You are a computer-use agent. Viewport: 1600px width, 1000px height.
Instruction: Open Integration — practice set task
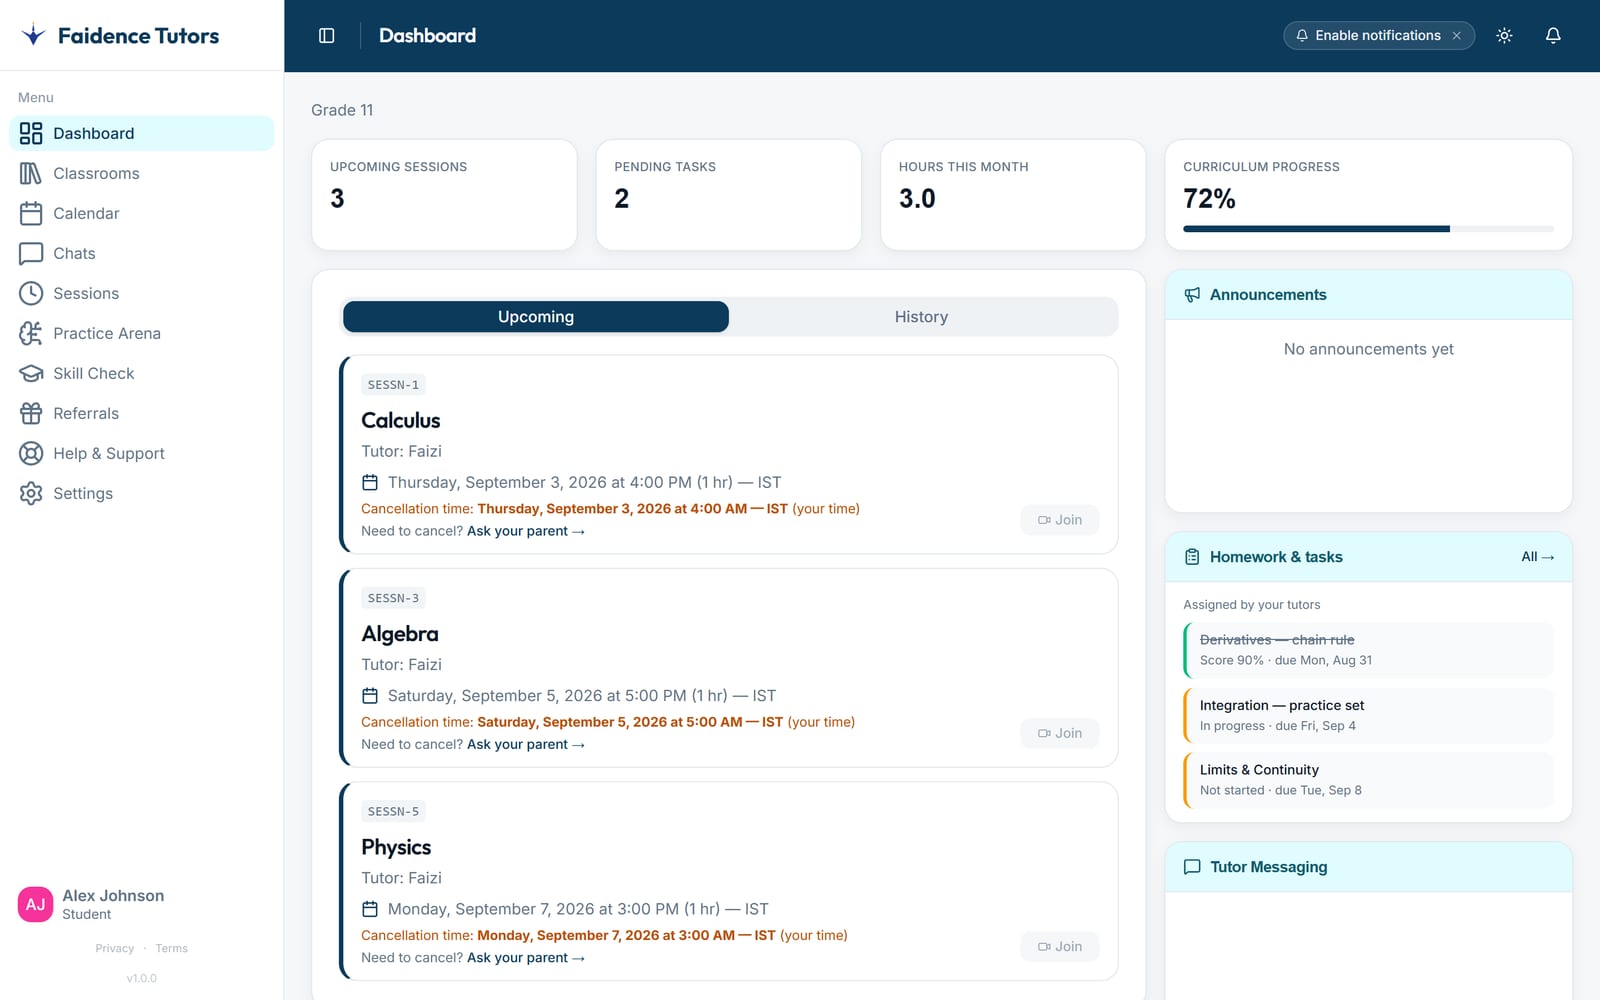click(1368, 715)
